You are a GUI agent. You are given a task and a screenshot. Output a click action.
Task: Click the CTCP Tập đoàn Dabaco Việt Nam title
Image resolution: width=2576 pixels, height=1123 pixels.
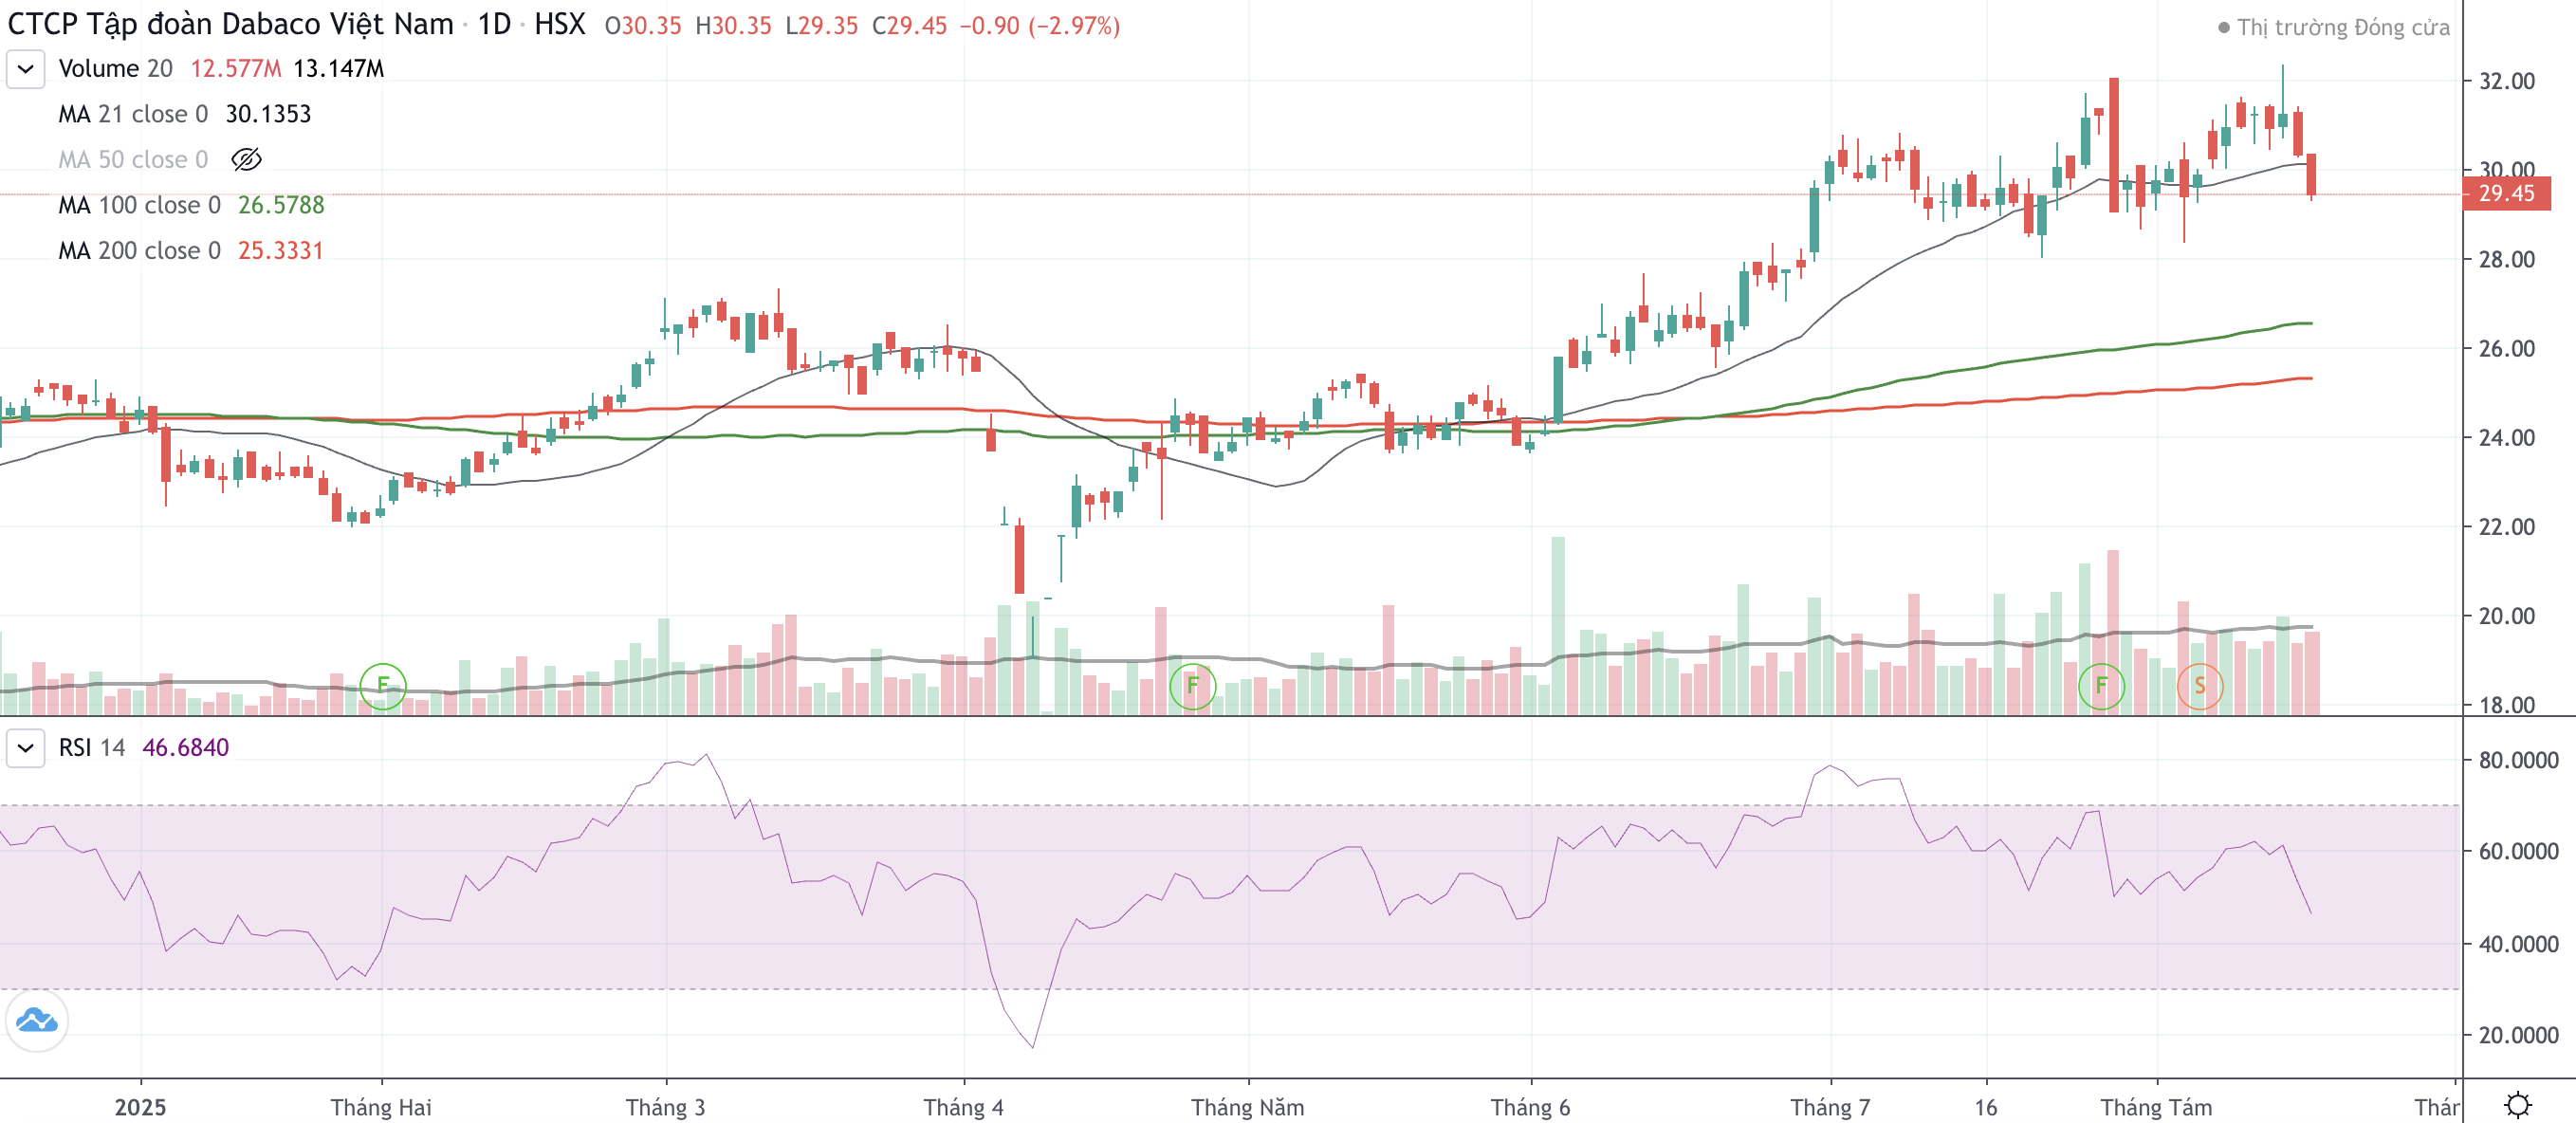click(x=230, y=24)
